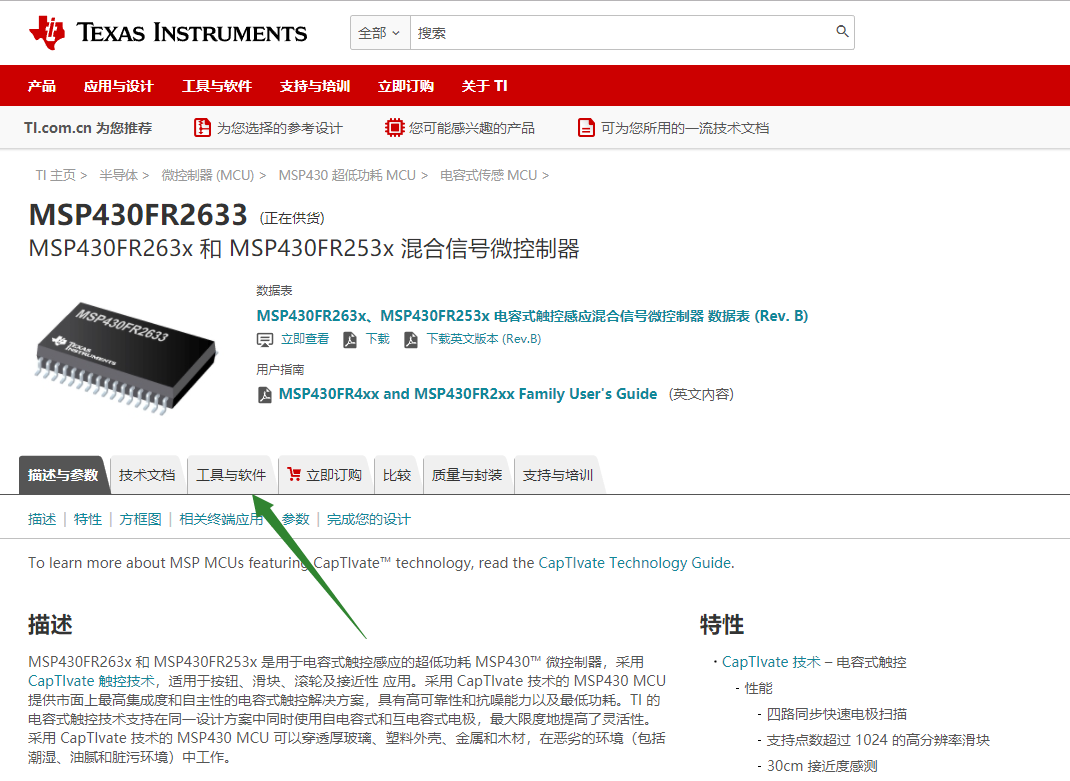
Task: Open 可为您所用的一流技术文档 link
Action: (x=685, y=128)
